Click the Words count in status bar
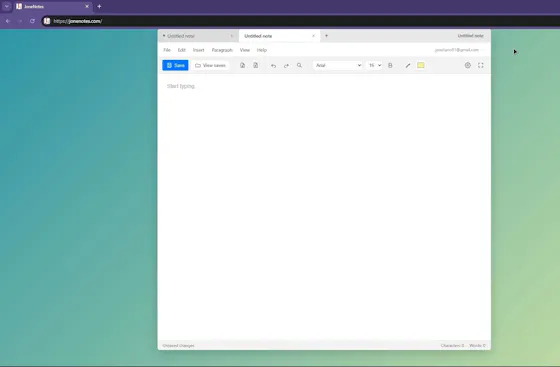 pos(478,346)
